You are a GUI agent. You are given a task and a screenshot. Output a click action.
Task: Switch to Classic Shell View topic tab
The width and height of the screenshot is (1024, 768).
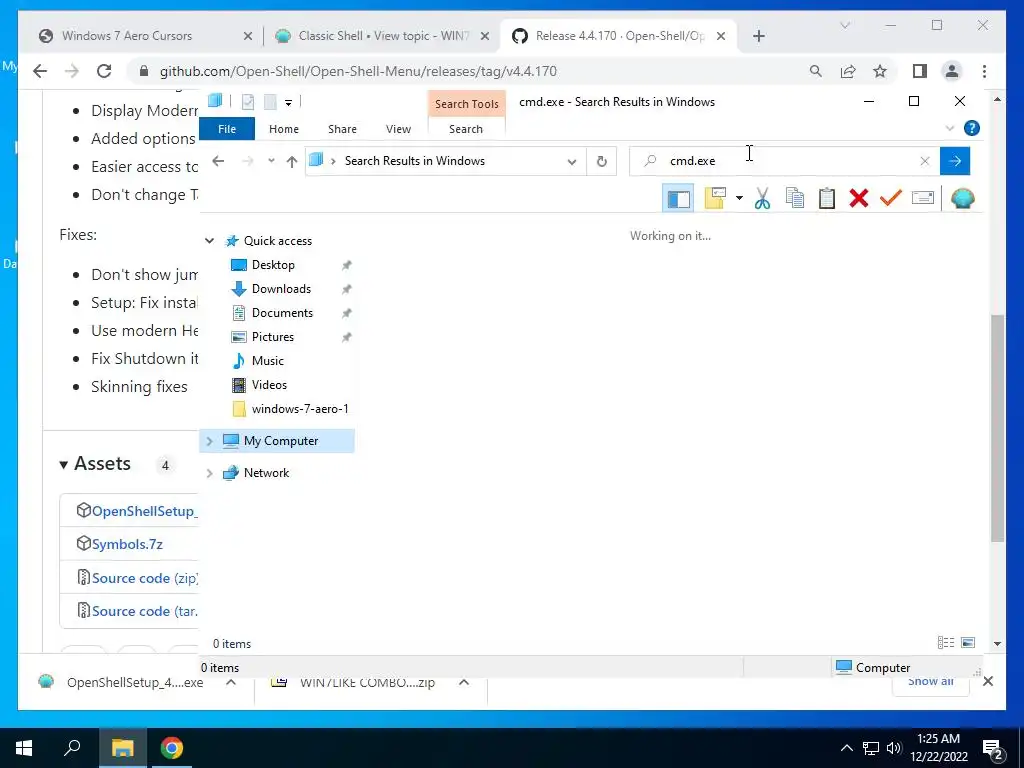pyautogui.click(x=383, y=36)
